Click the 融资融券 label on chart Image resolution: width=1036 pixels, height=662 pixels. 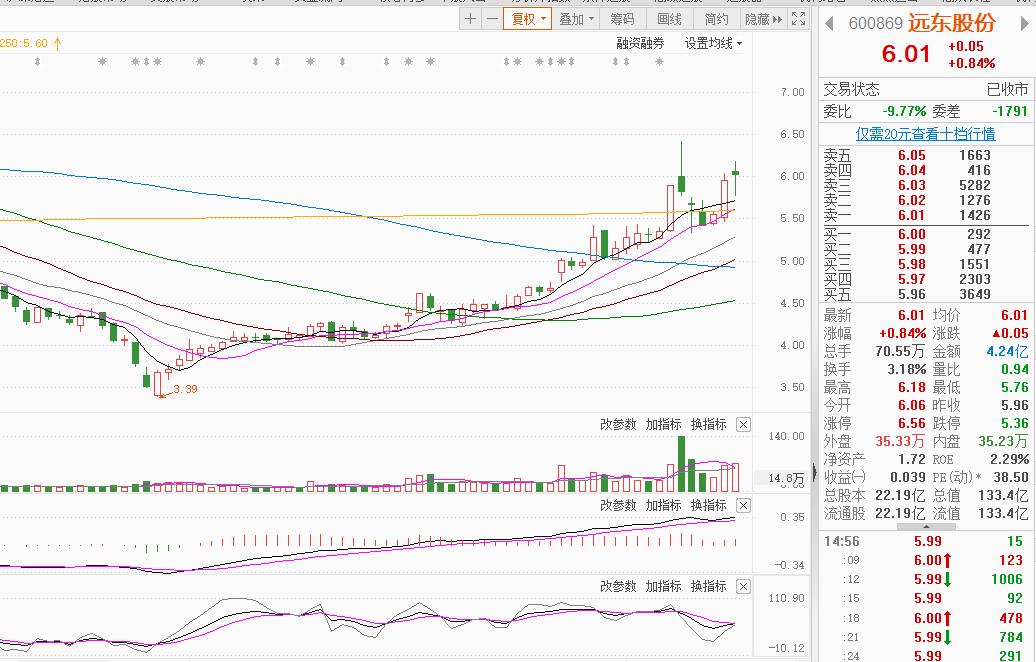point(640,43)
